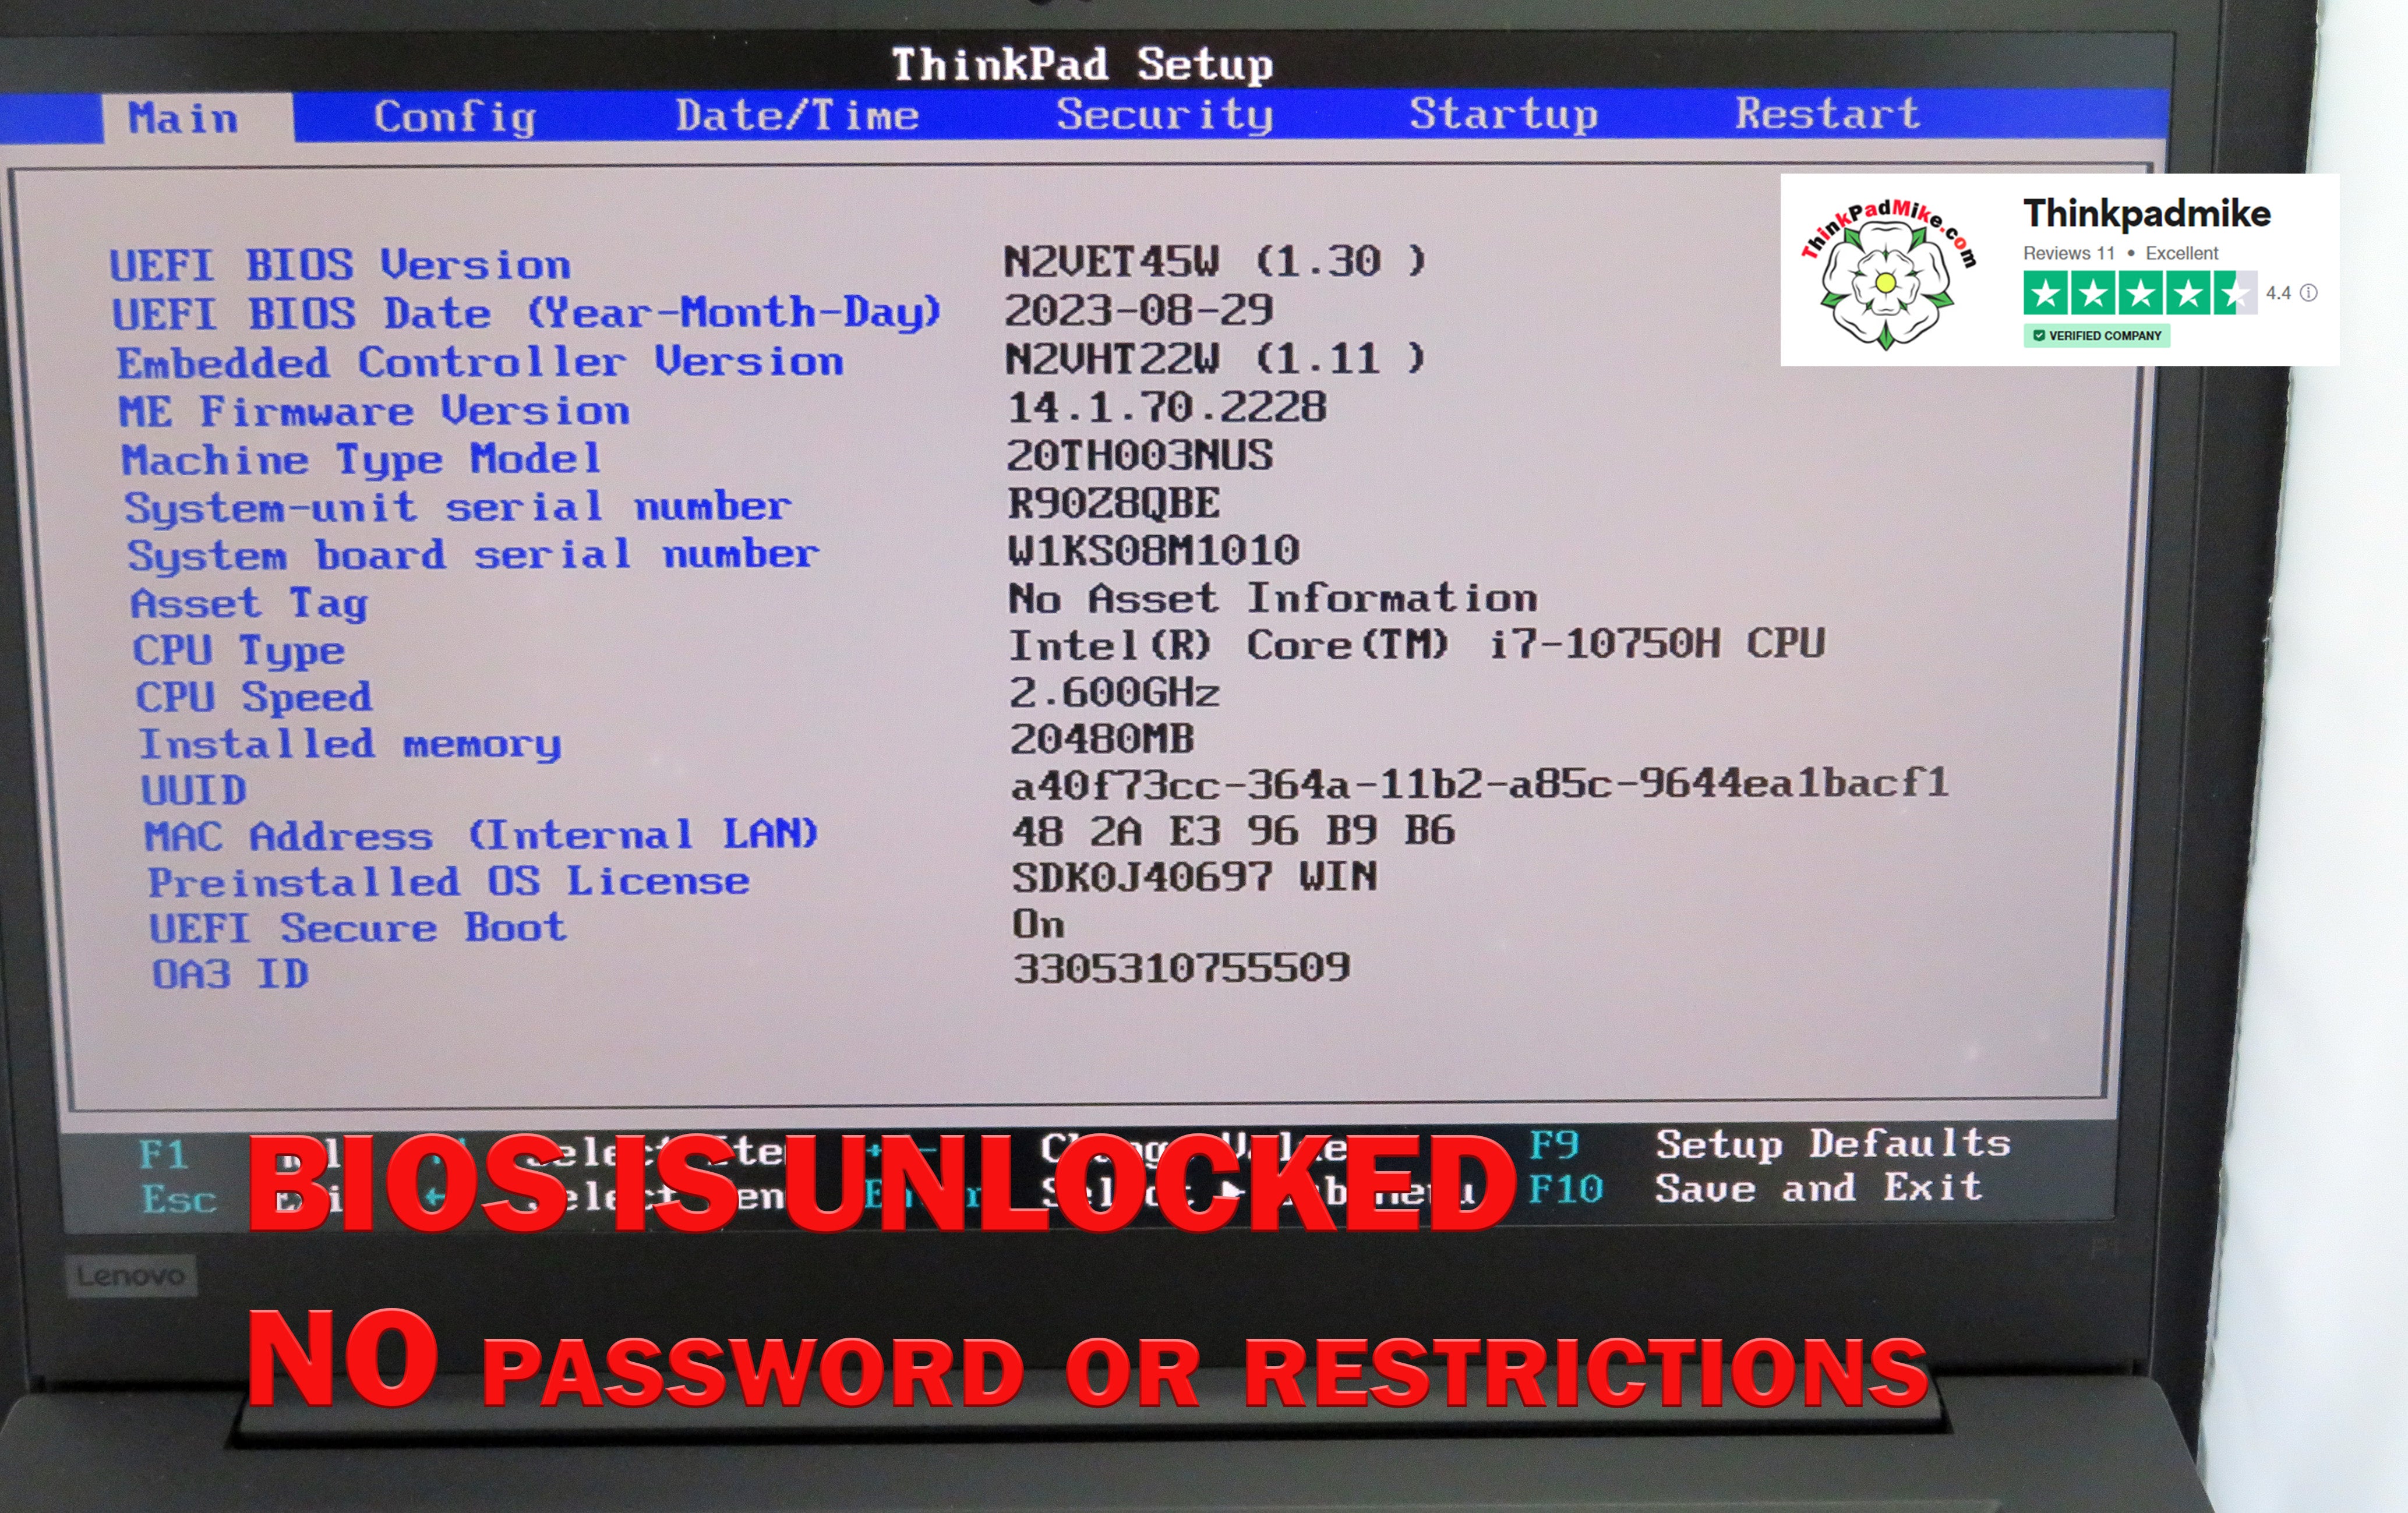Click the F1 key hint
This screenshot has height=1513, width=2408.
pyautogui.click(x=163, y=1154)
